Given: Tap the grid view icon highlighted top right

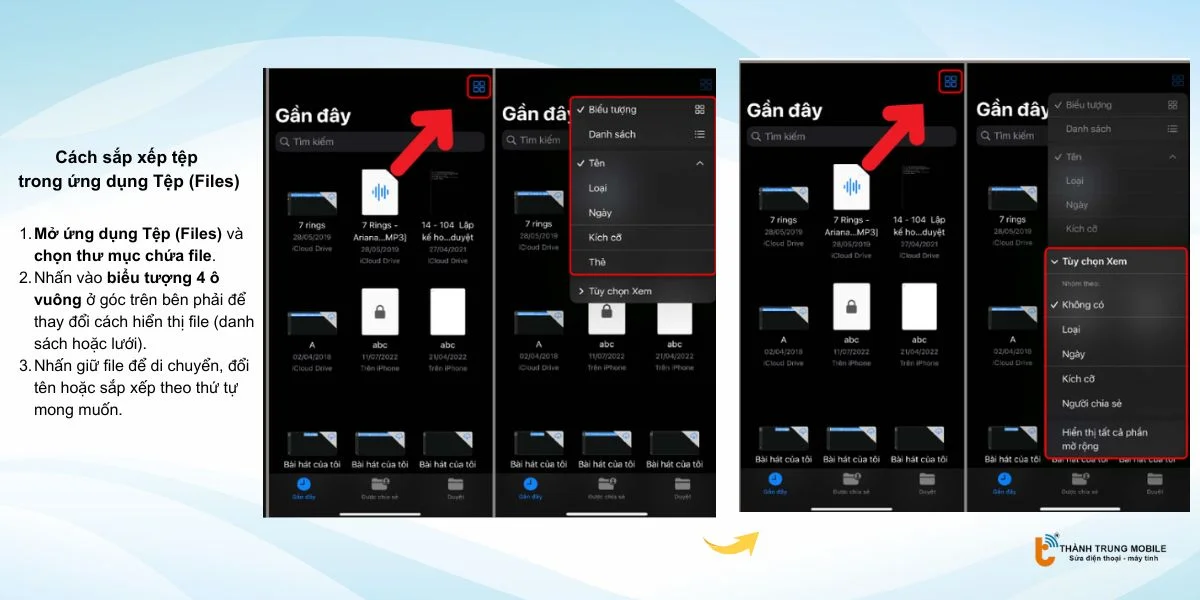Looking at the screenshot, I should click(x=478, y=86).
